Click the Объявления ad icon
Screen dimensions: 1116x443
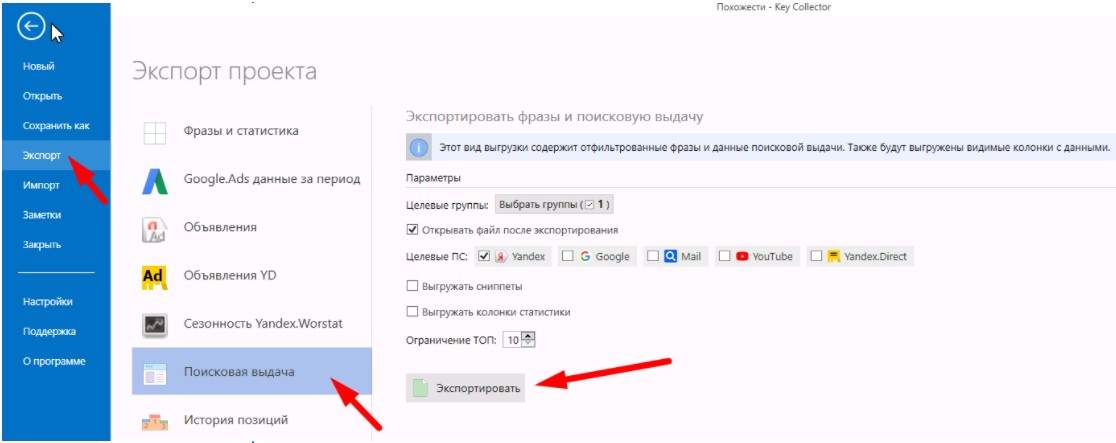click(154, 229)
